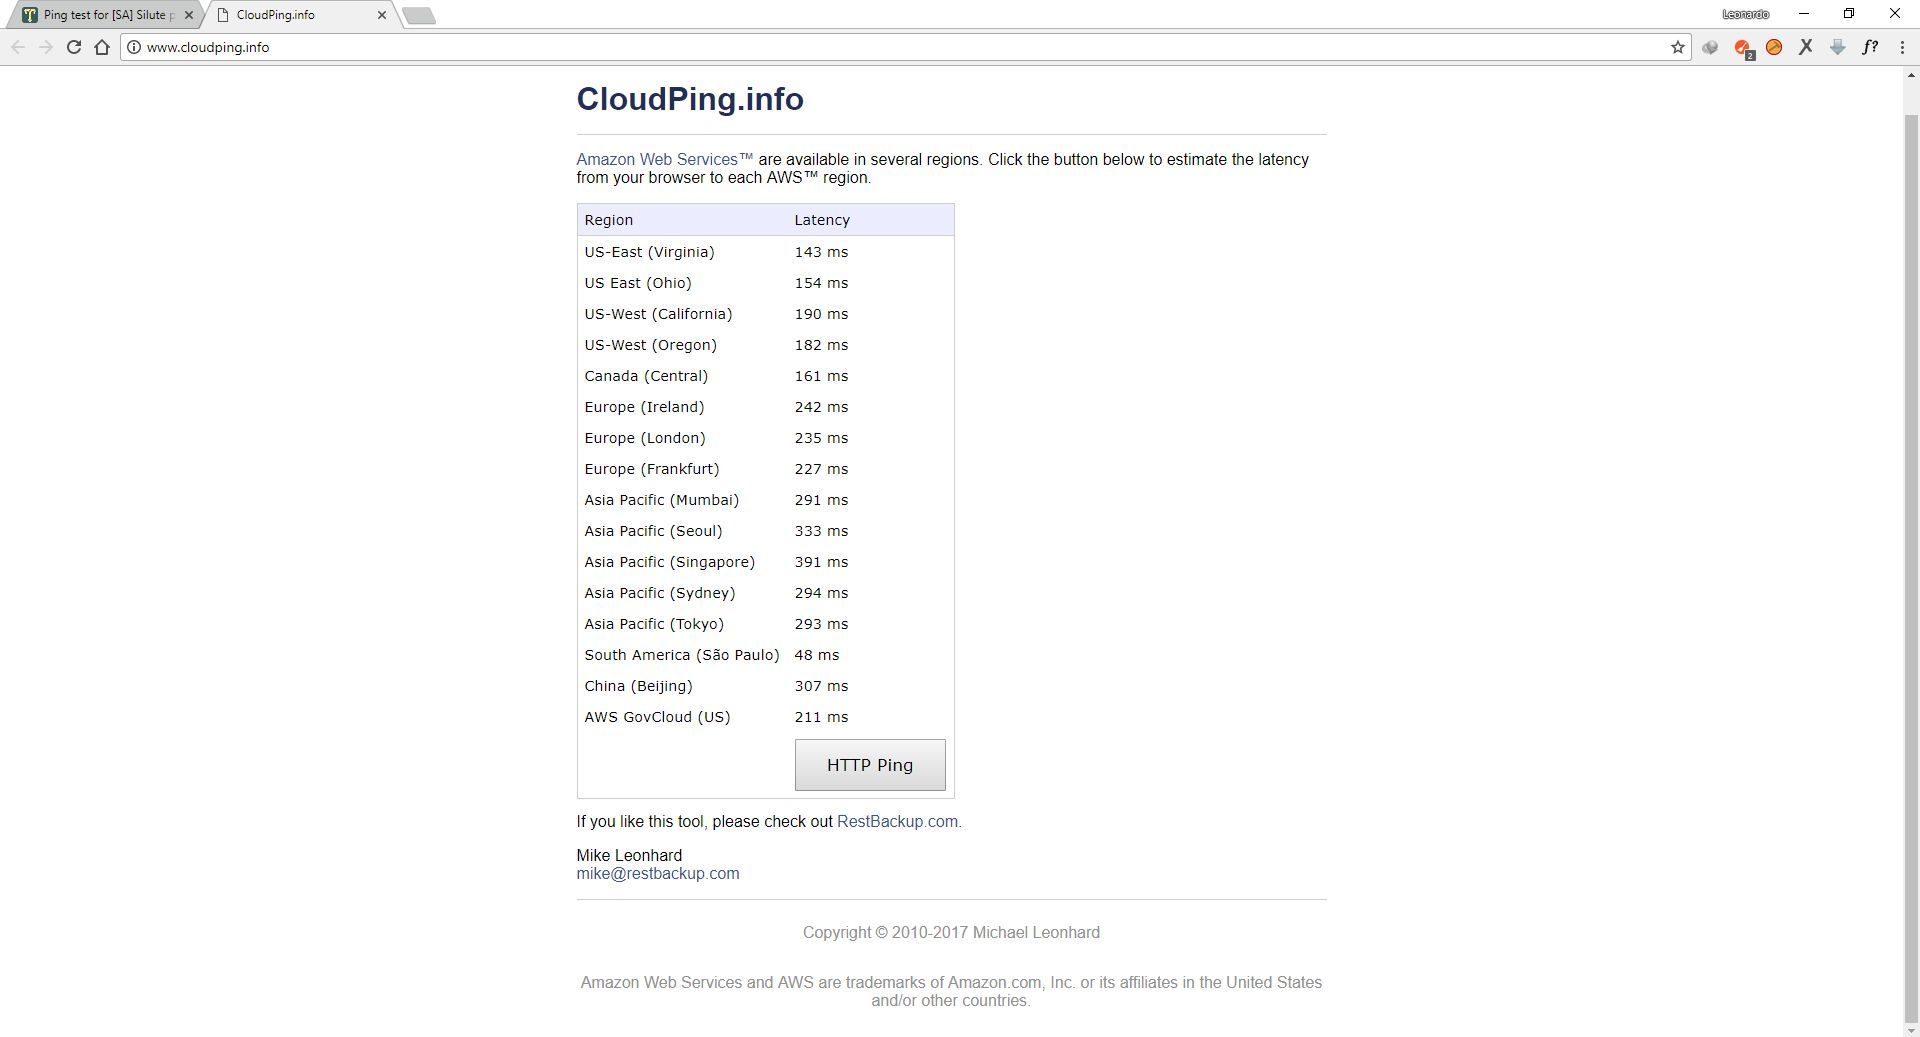1920x1037 pixels.
Task: Go to the browser home page
Action: [x=102, y=47]
